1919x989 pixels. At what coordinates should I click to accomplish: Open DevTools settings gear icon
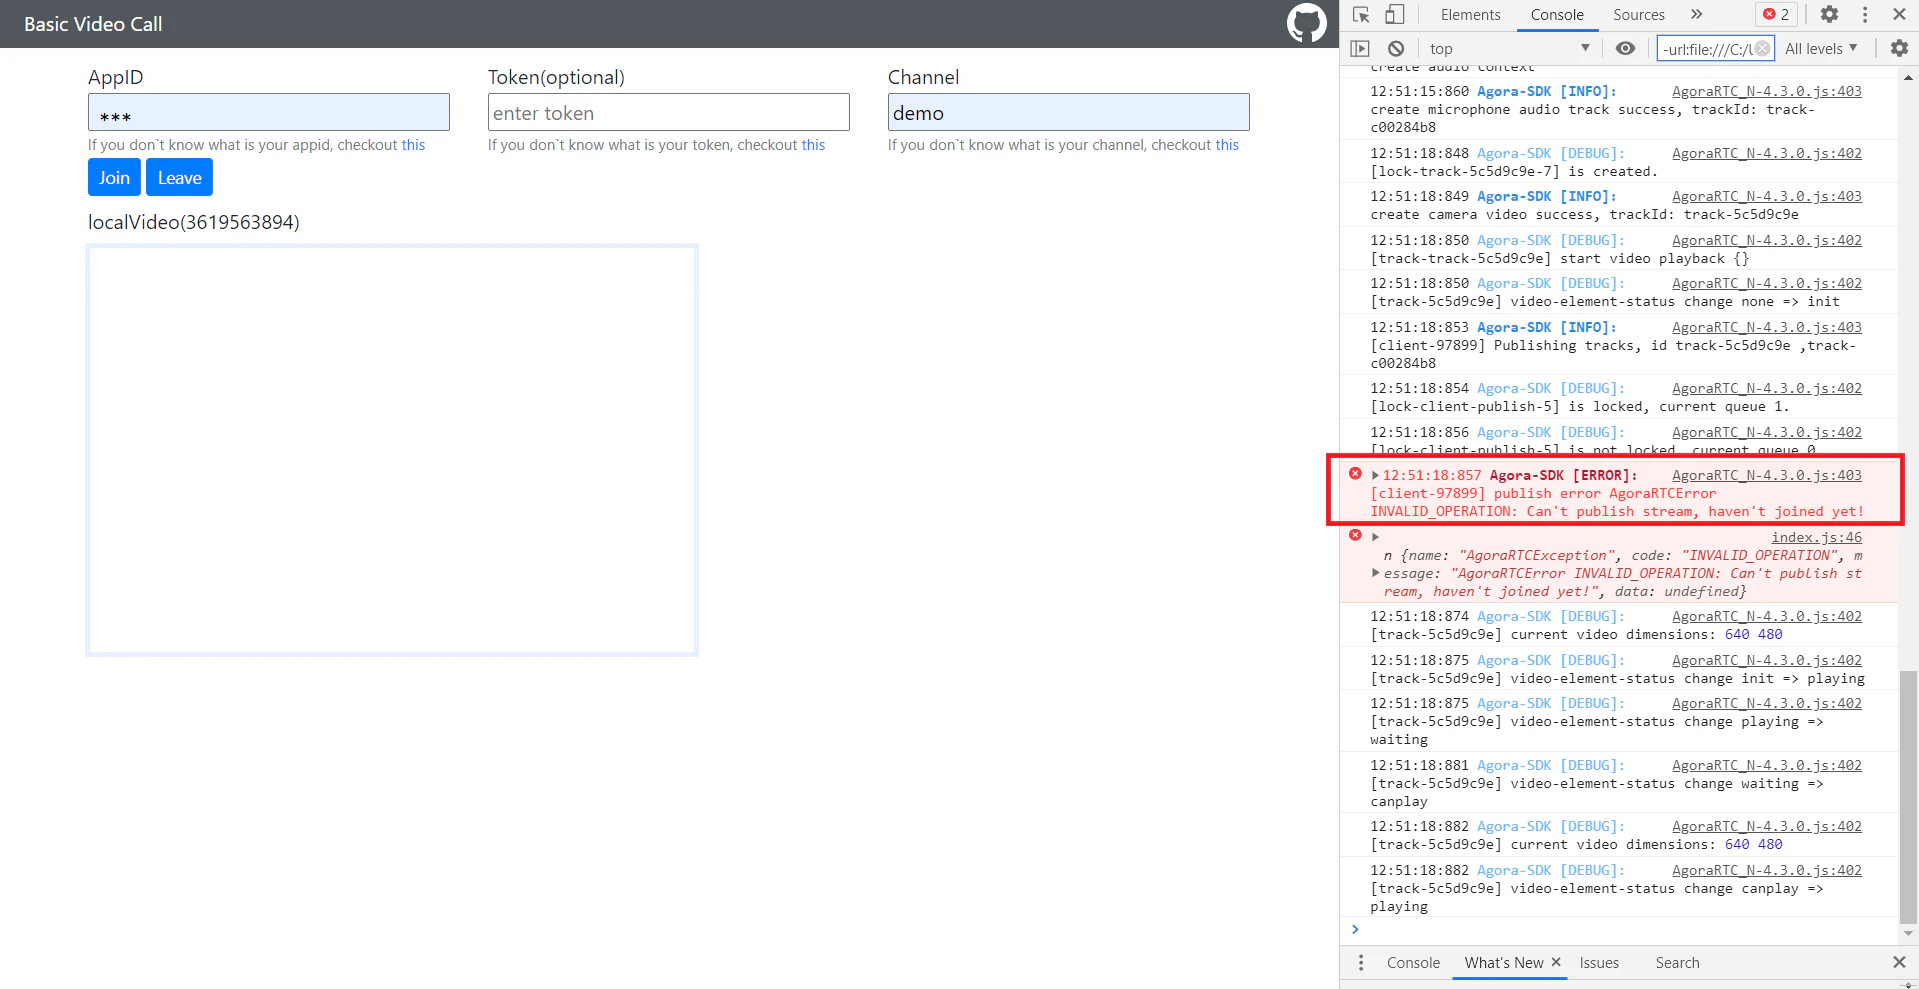point(1829,15)
